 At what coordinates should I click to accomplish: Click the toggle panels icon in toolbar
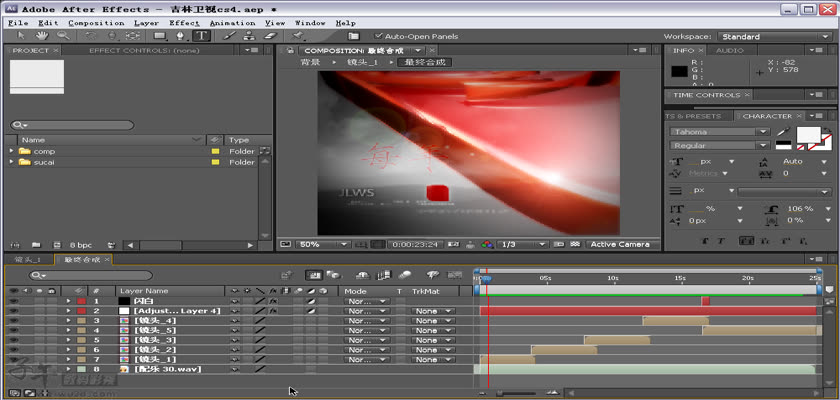[x=353, y=36]
